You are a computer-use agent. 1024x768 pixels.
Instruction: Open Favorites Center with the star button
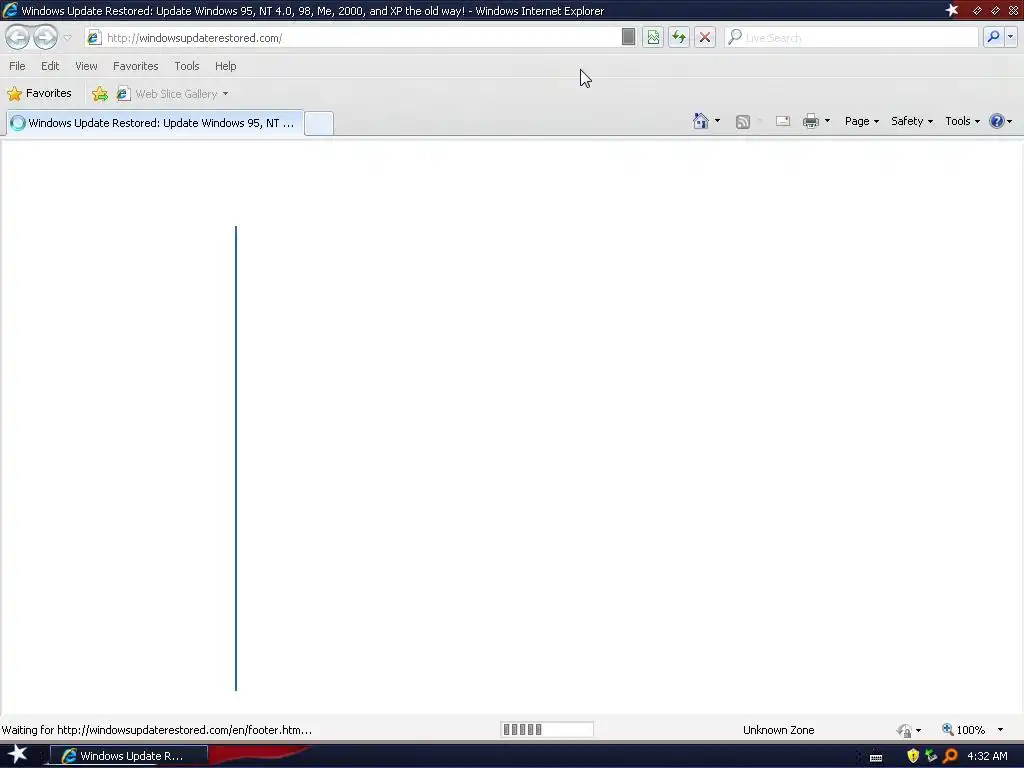pos(39,93)
